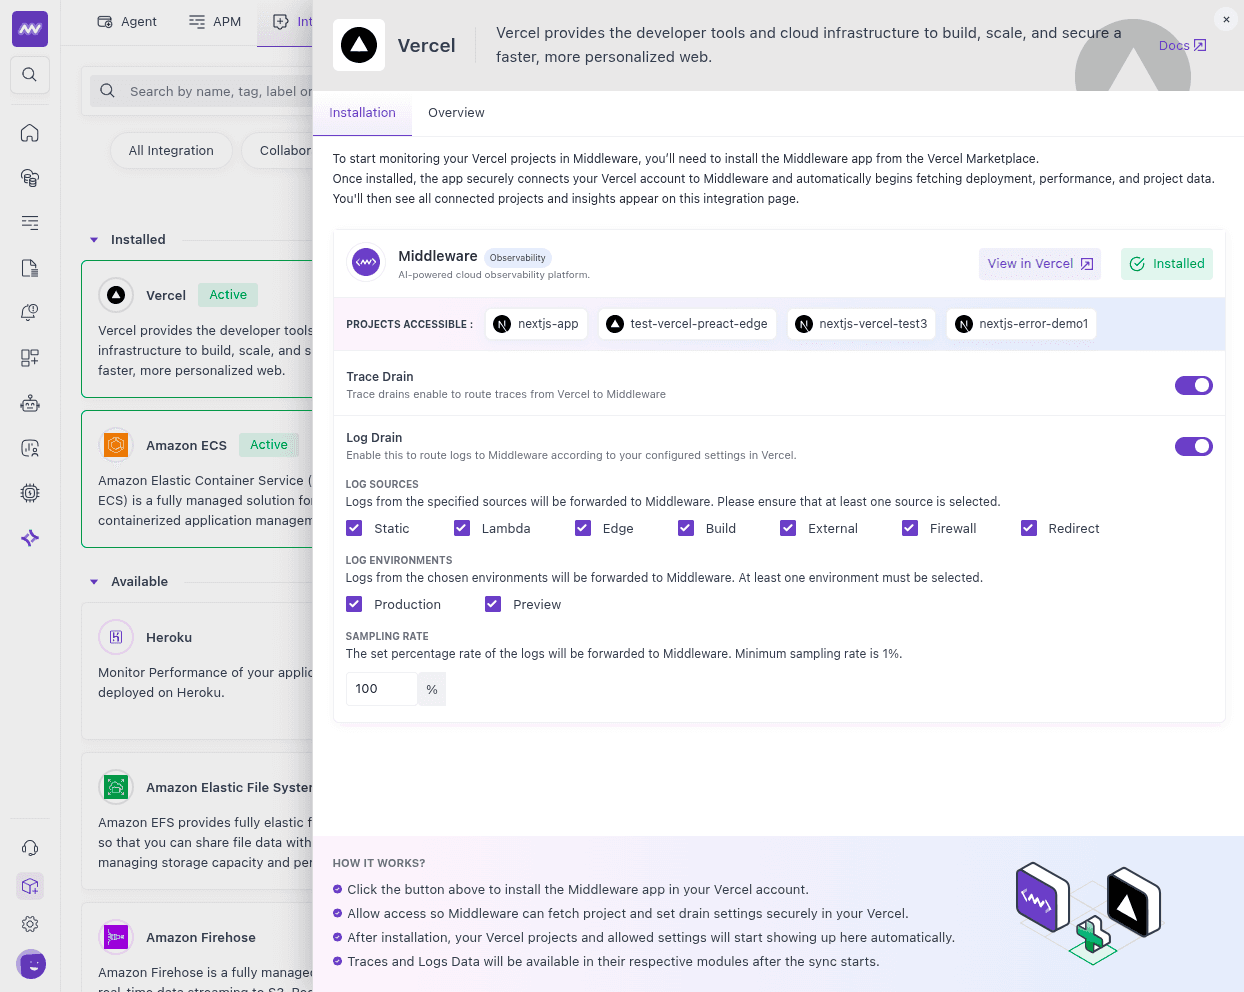Click the Middleware logo at top left

pyautogui.click(x=30, y=29)
